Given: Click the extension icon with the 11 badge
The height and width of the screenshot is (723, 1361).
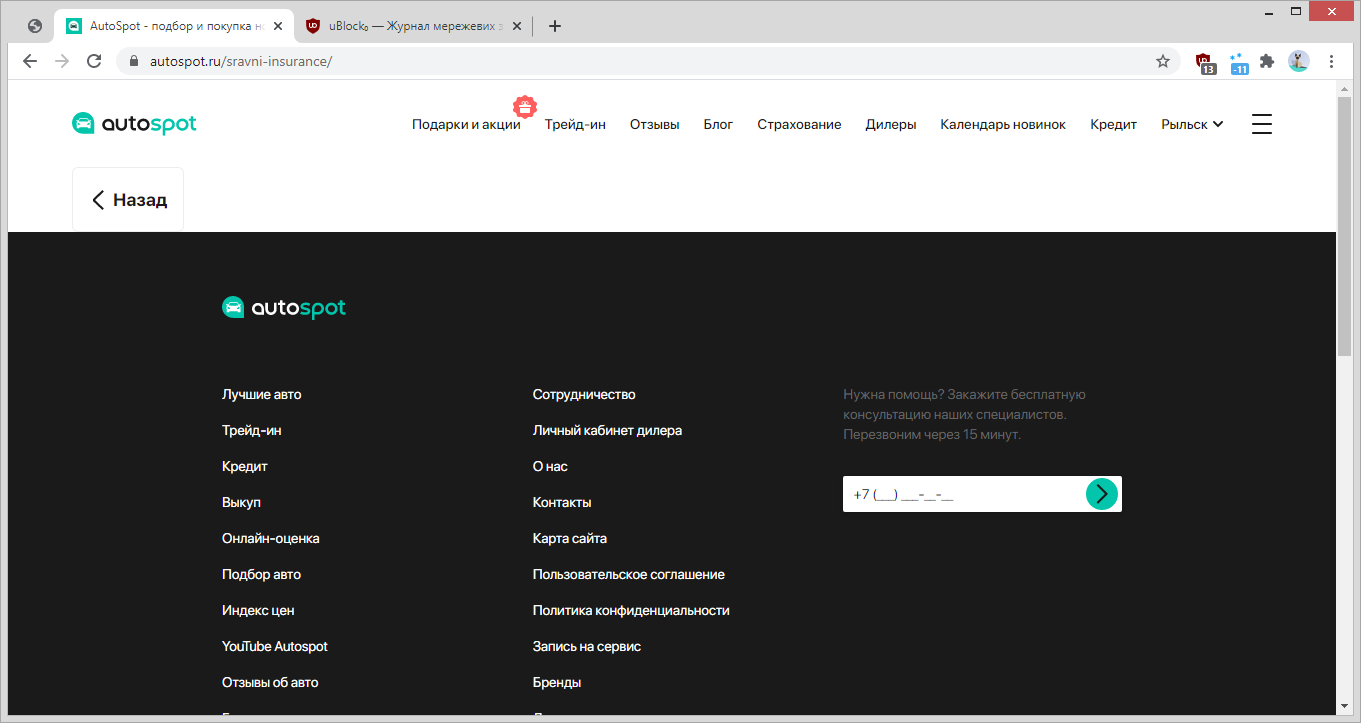Looking at the screenshot, I should coord(1238,61).
